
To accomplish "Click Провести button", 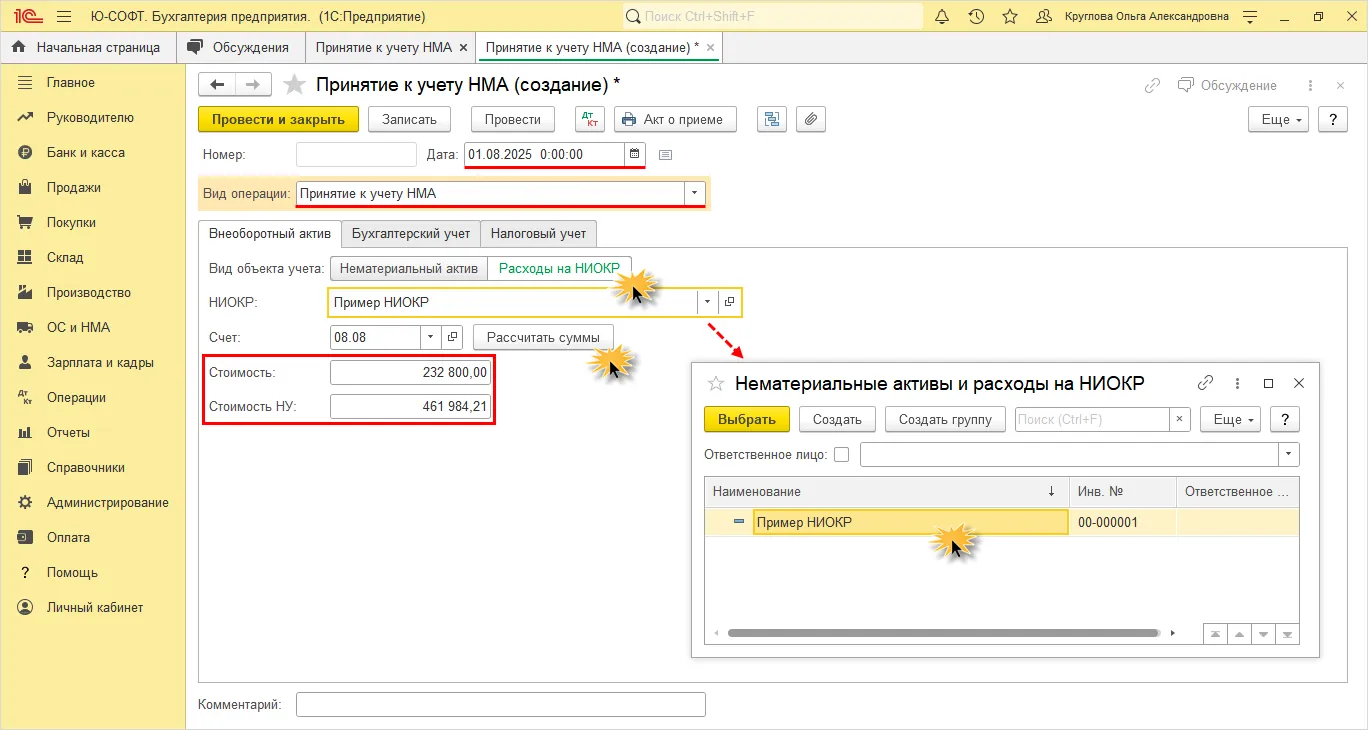I will pos(513,119).
